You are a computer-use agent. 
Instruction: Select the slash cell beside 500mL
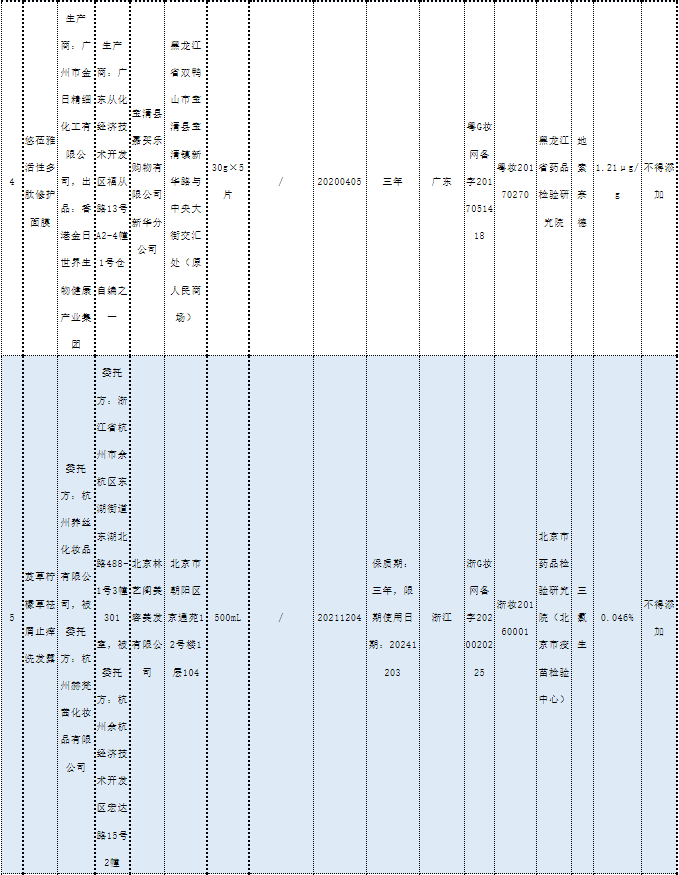tap(281, 618)
